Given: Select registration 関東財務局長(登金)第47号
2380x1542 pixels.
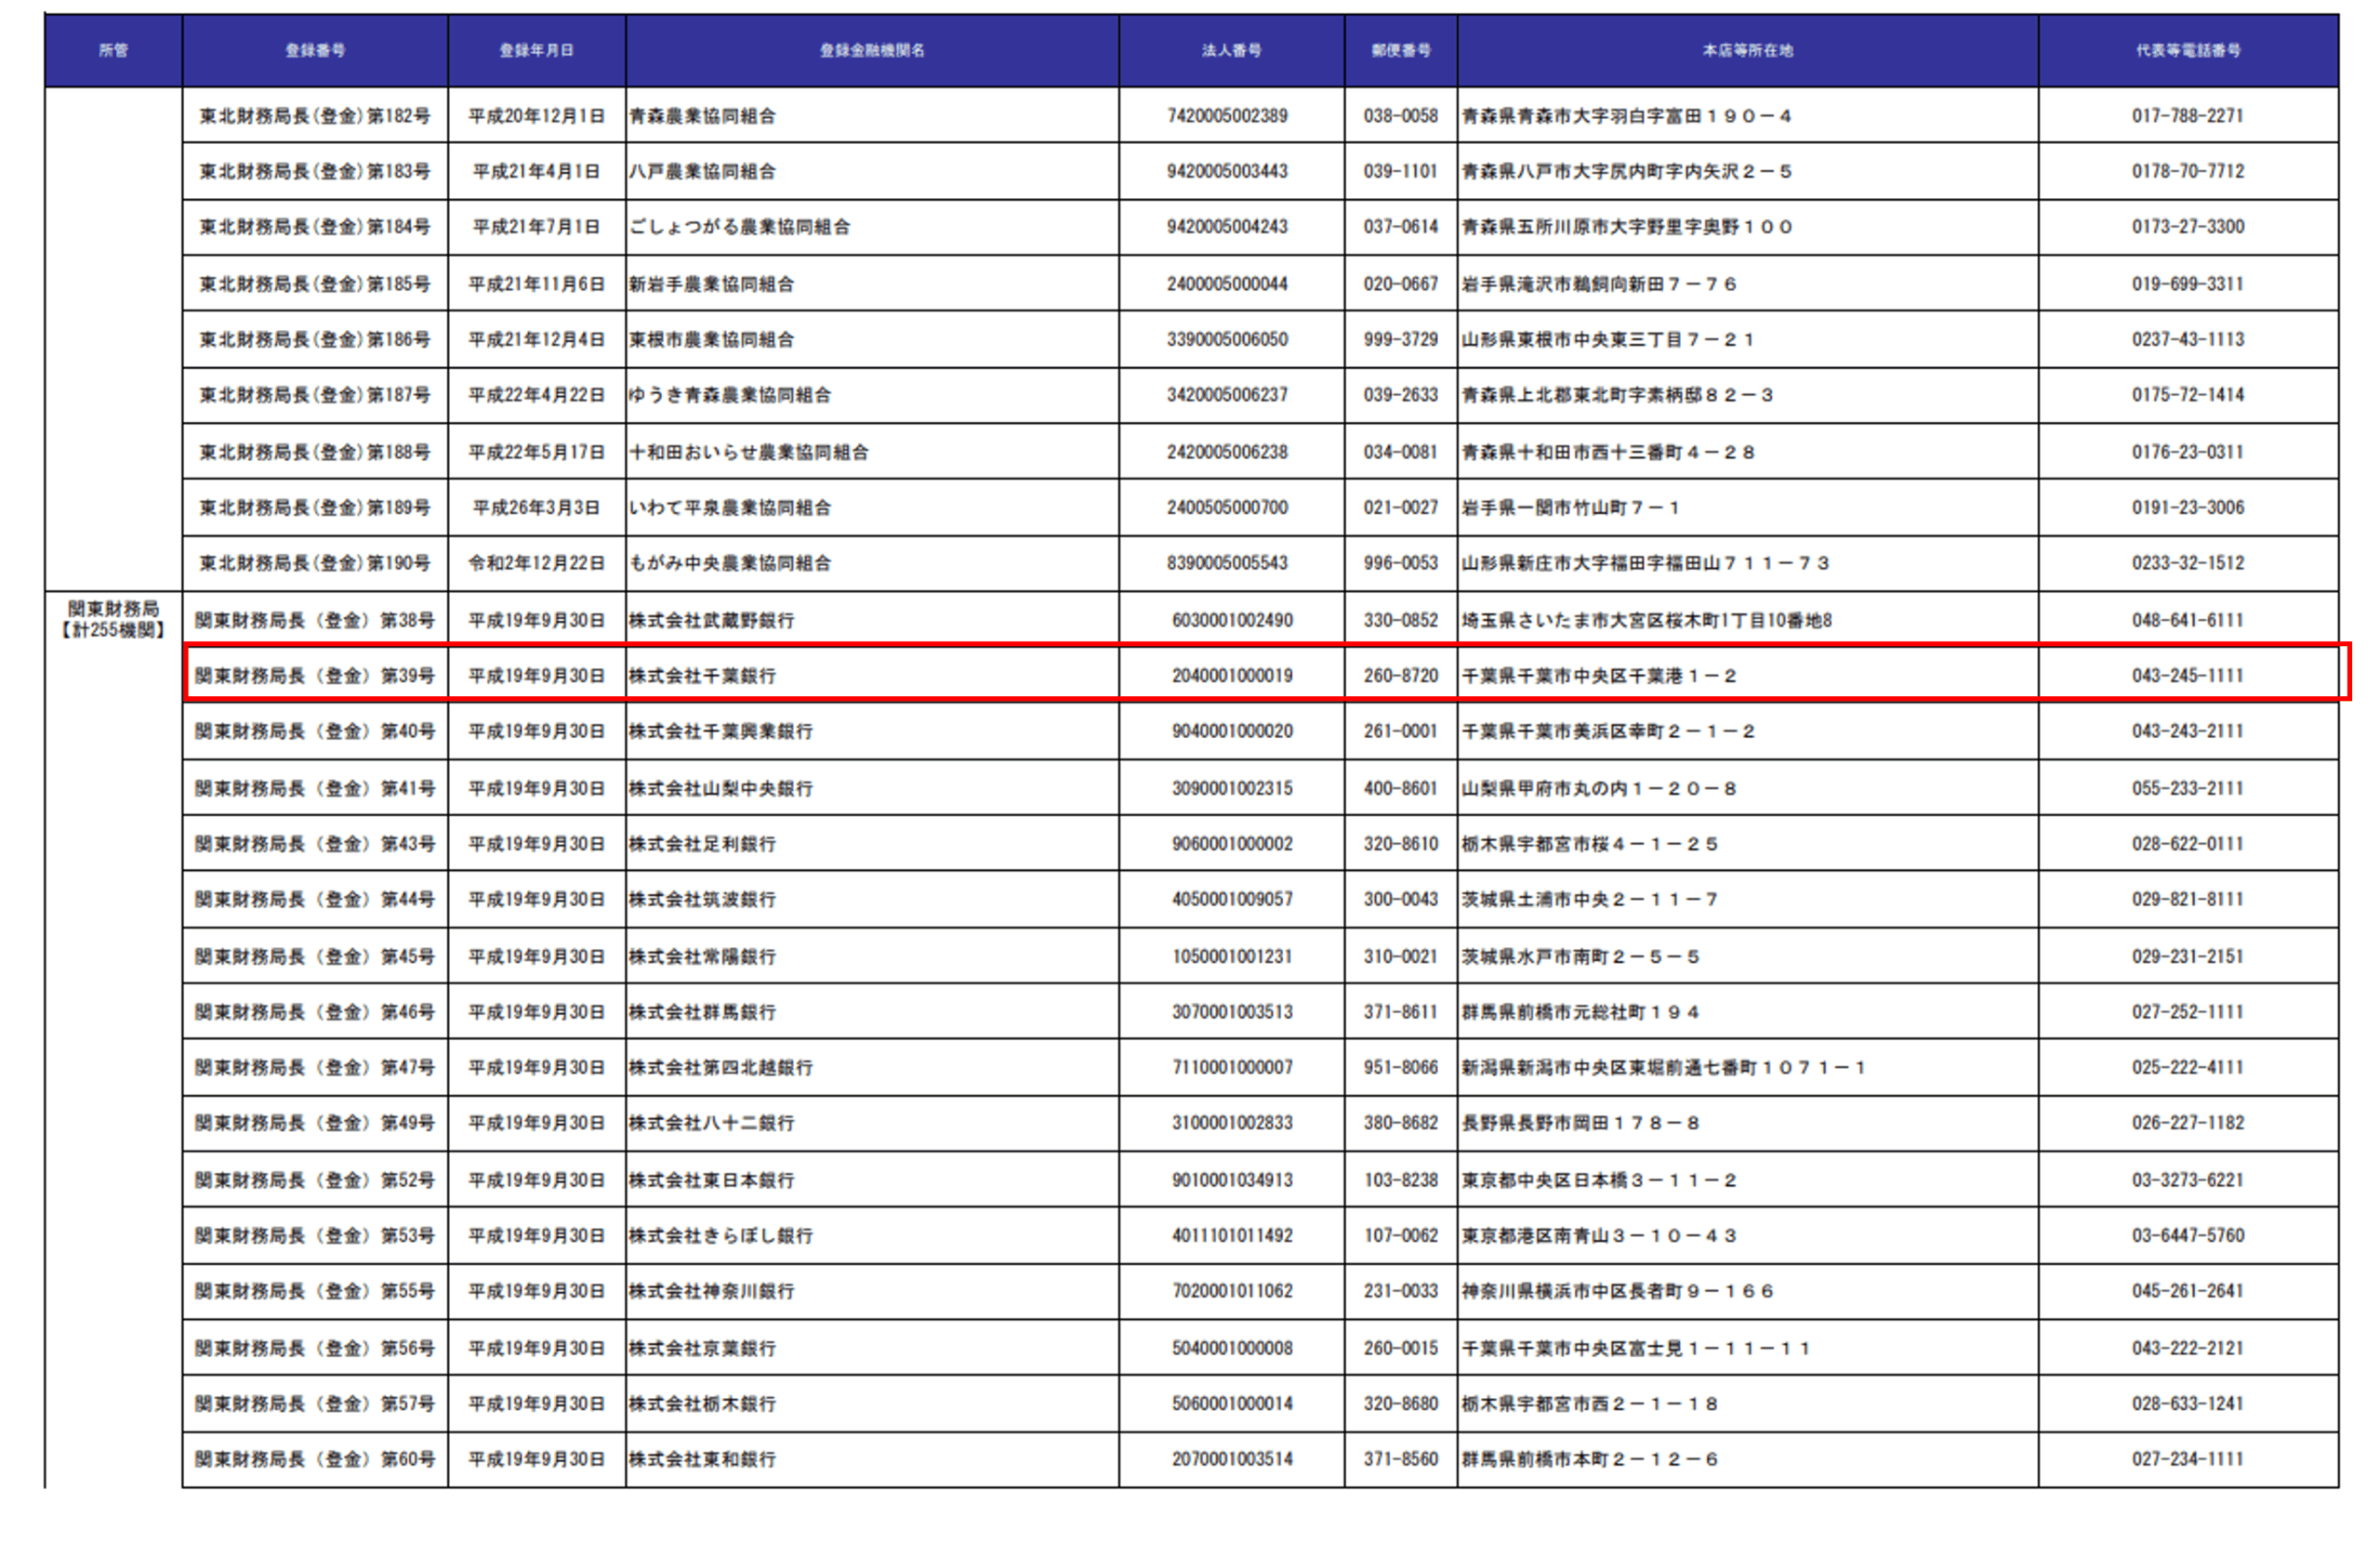Looking at the screenshot, I should pyautogui.click(x=315, y=1067).
